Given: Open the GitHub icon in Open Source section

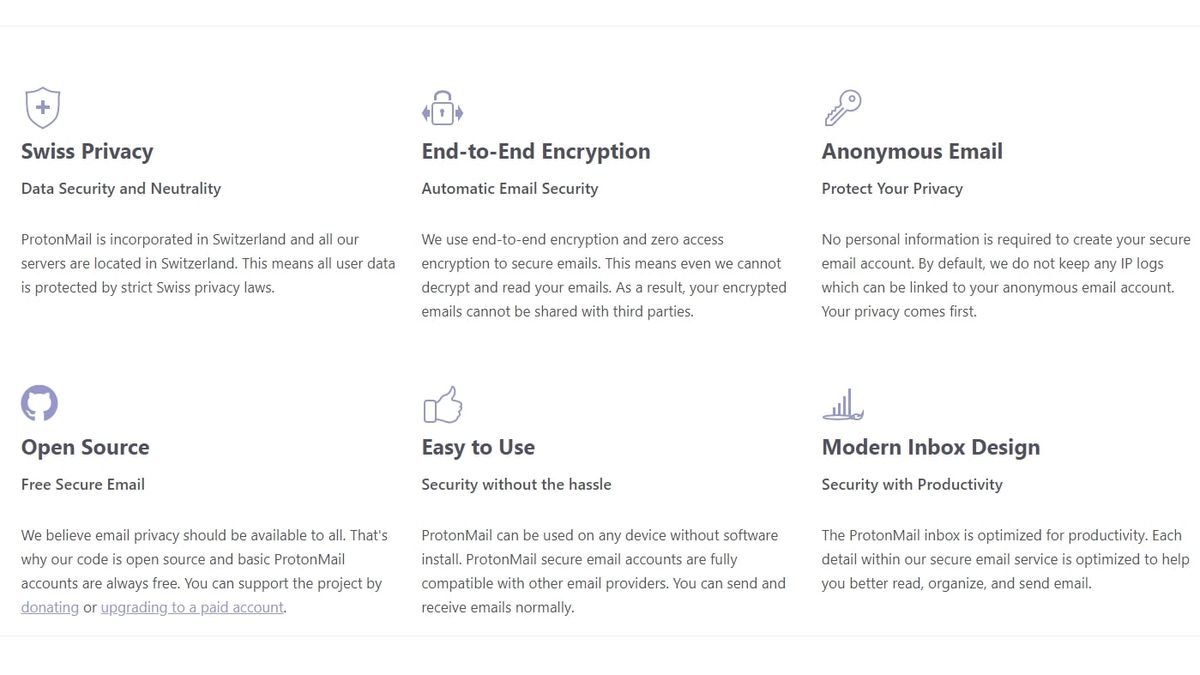Looking at the screenshot, I should (39, 402).
